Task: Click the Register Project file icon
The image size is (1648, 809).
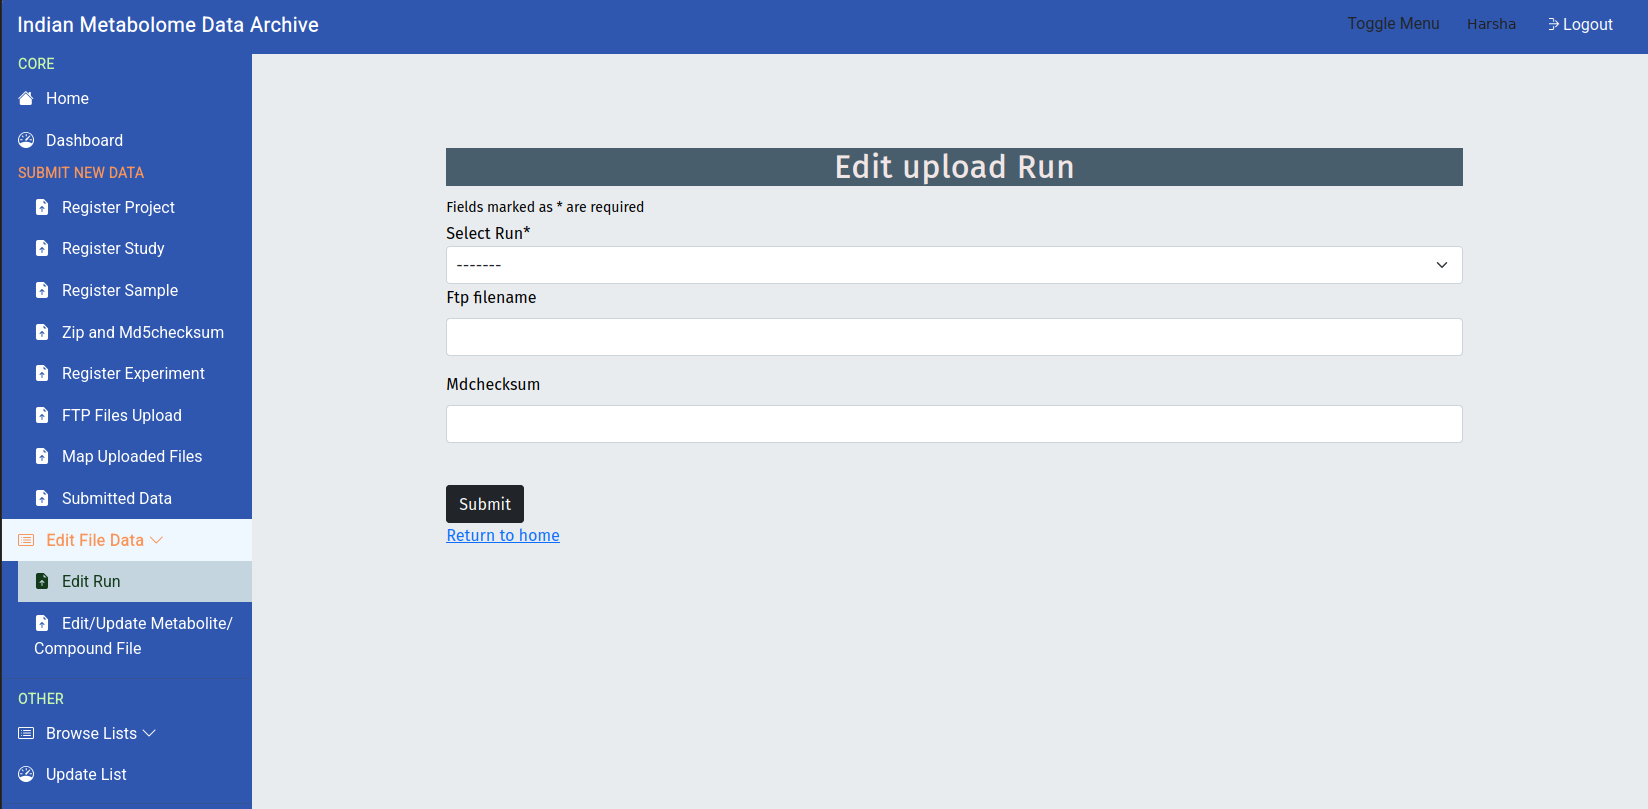Action: click(42, 207)
